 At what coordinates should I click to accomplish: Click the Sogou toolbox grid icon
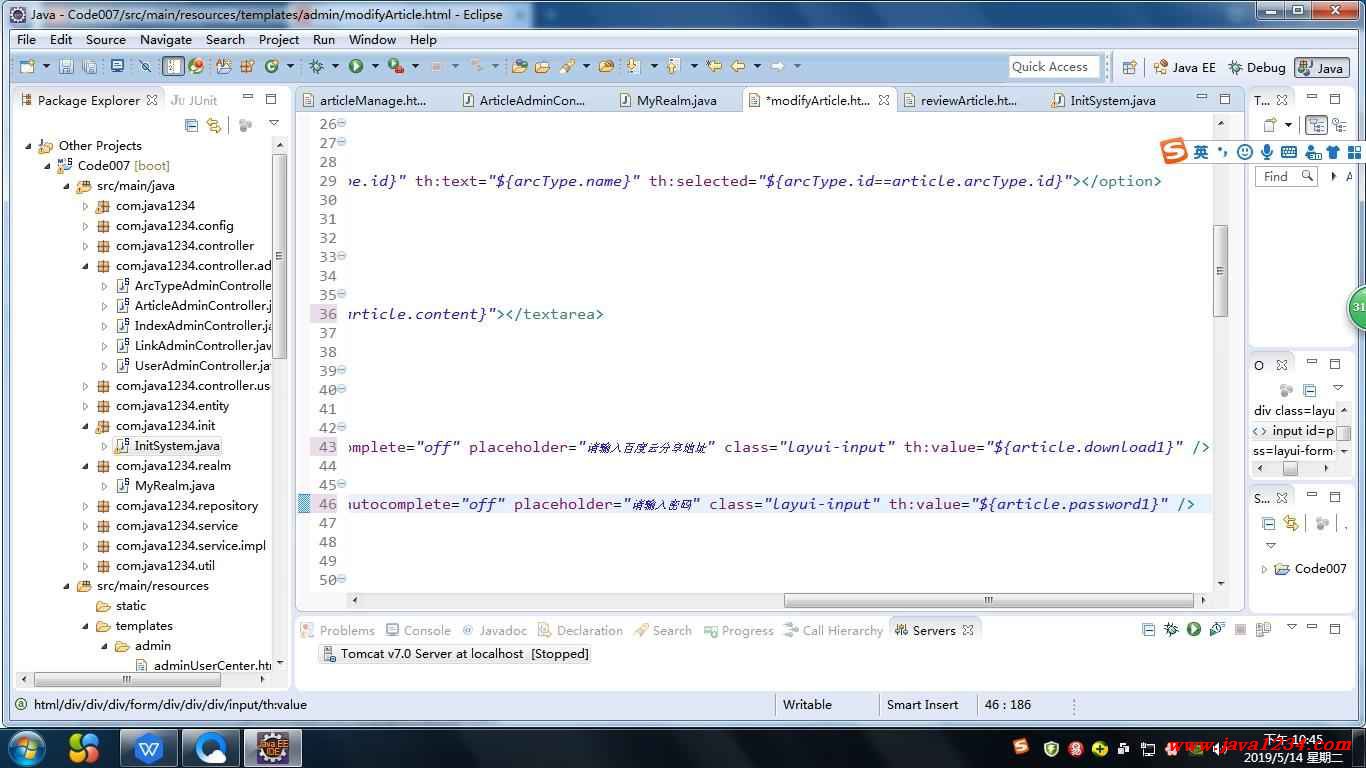point(1355,152)
